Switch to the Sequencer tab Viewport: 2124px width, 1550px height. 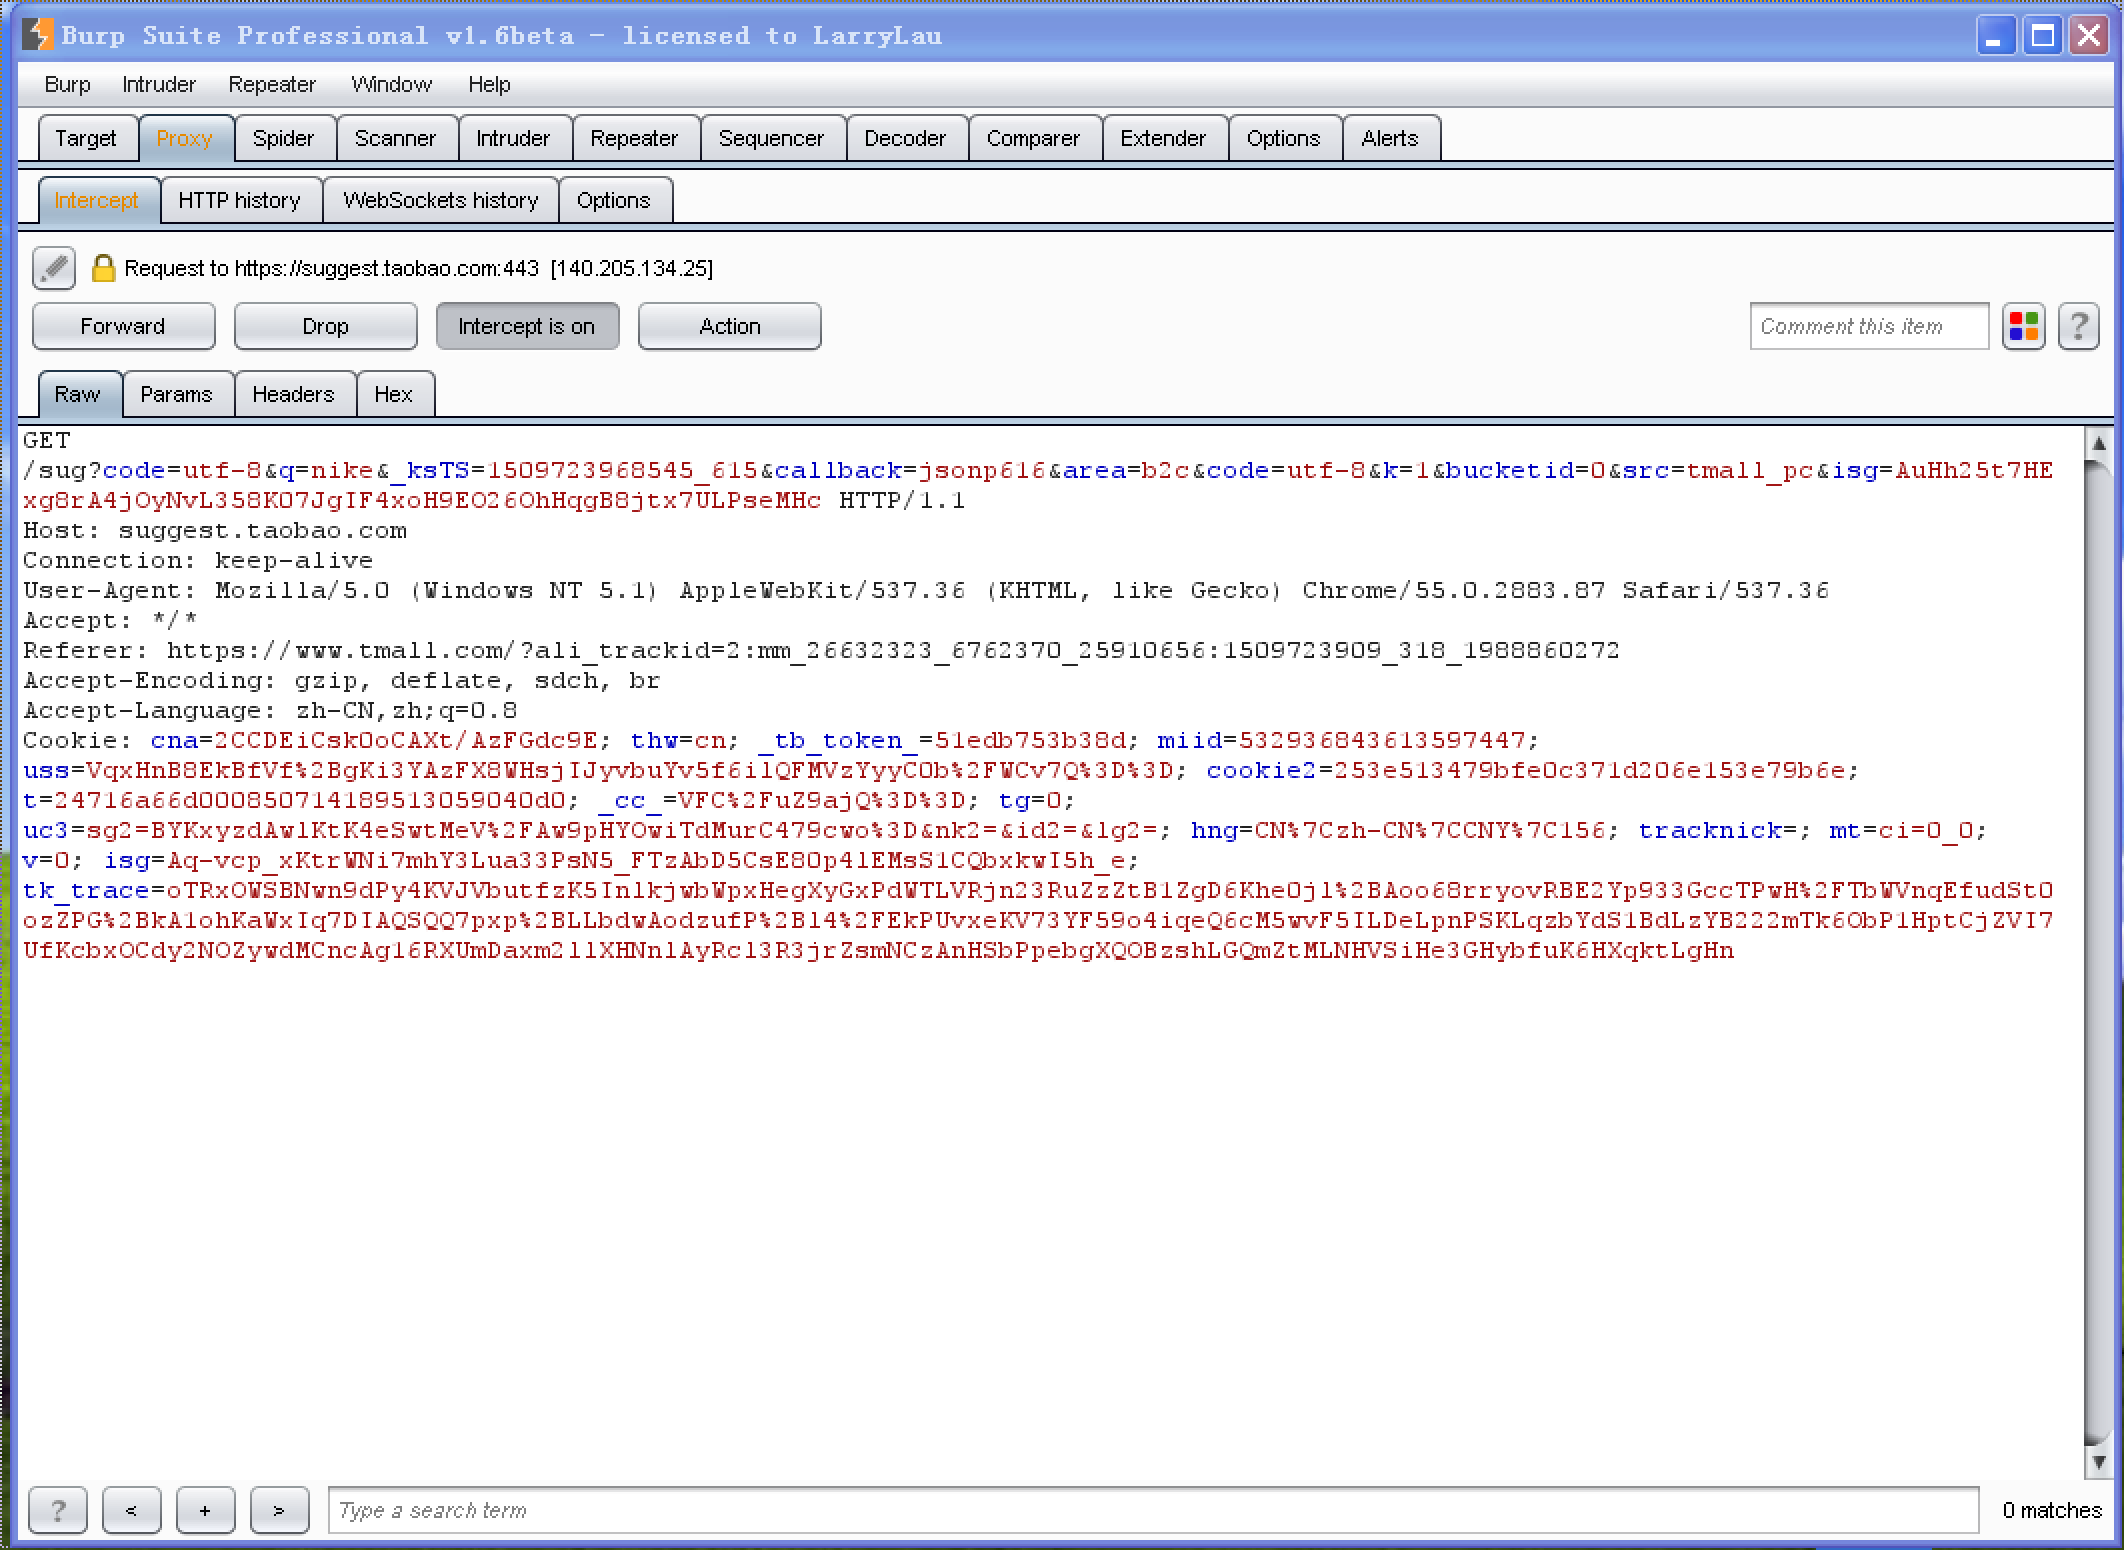771,138
